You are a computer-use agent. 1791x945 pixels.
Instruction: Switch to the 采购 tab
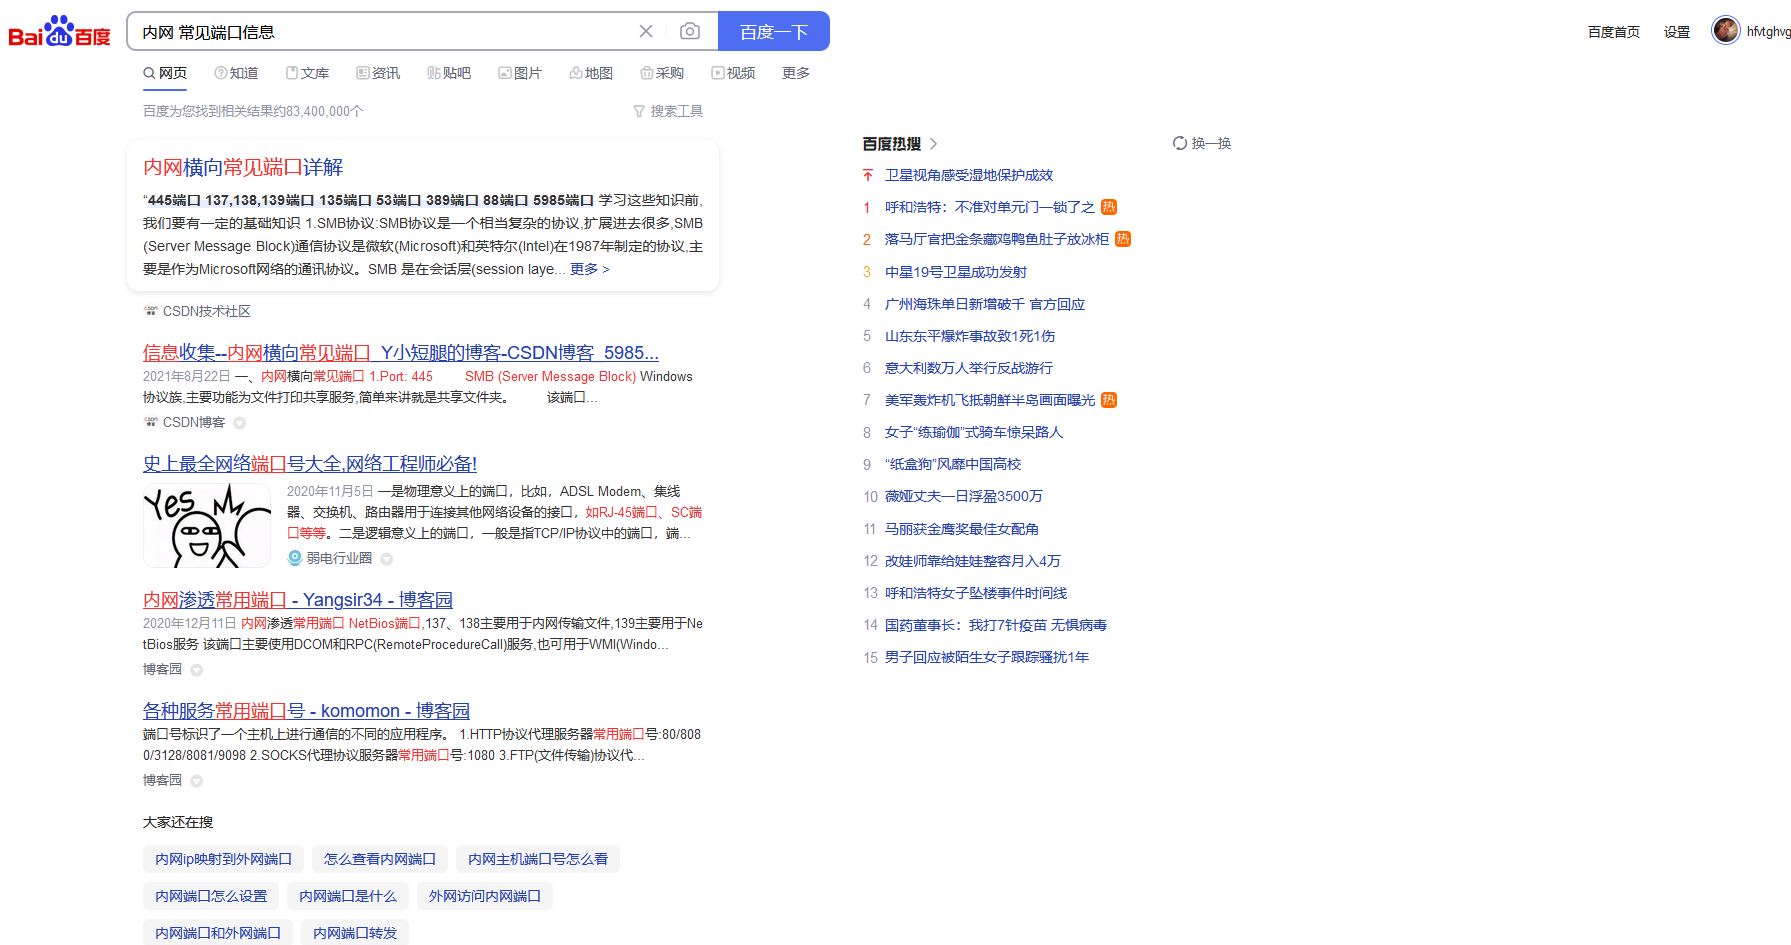[662, 73]
